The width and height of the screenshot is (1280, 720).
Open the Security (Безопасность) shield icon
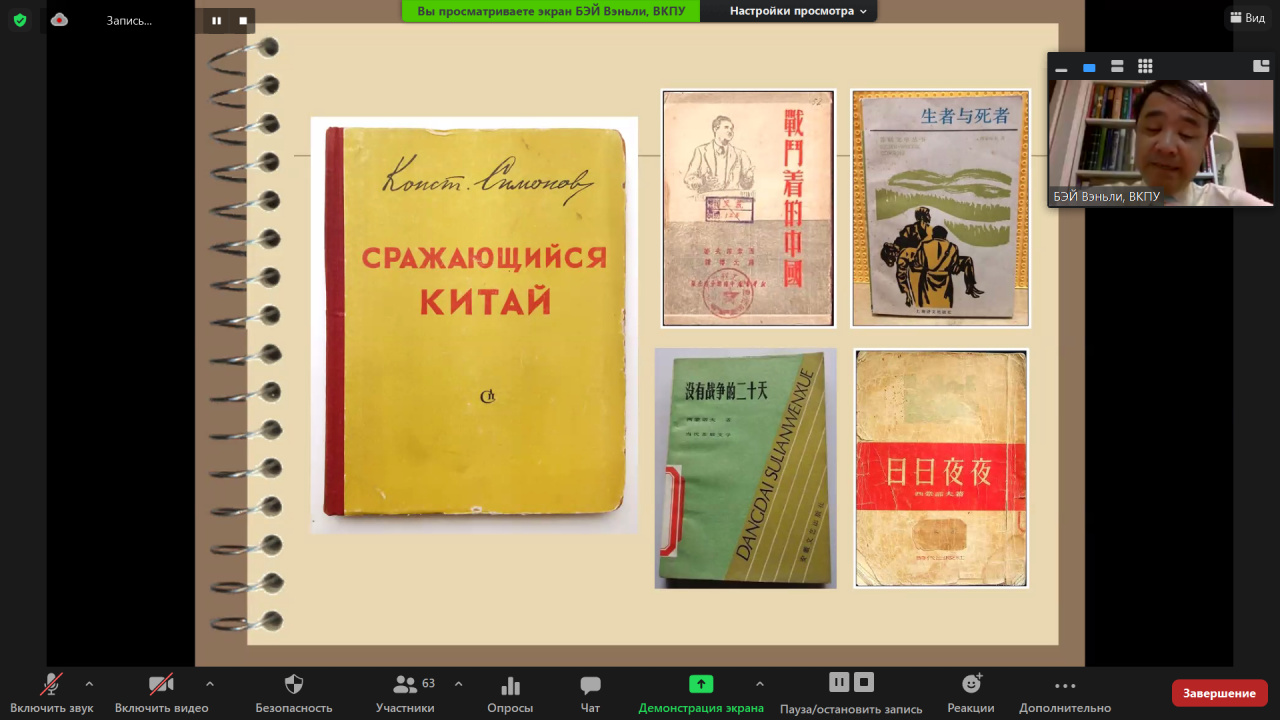[294, 685]
